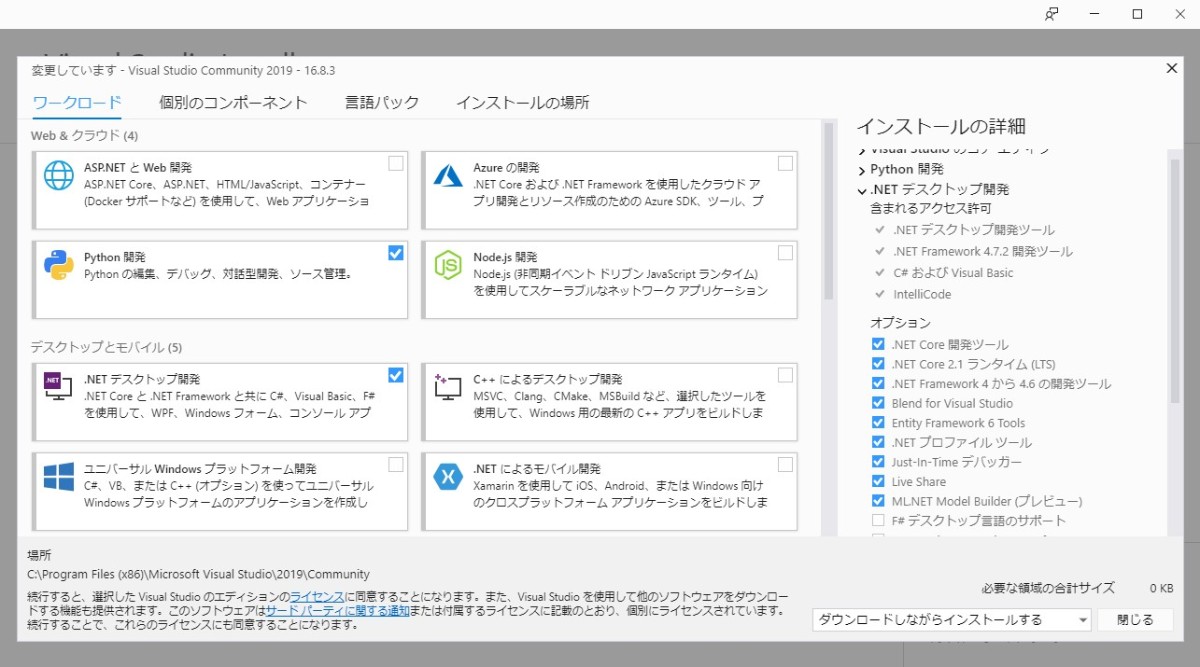Viewport: 1200px width, 667px height.
Task: Click the C++ desktop development monitor icon
Action: click(x=447, y=385)
